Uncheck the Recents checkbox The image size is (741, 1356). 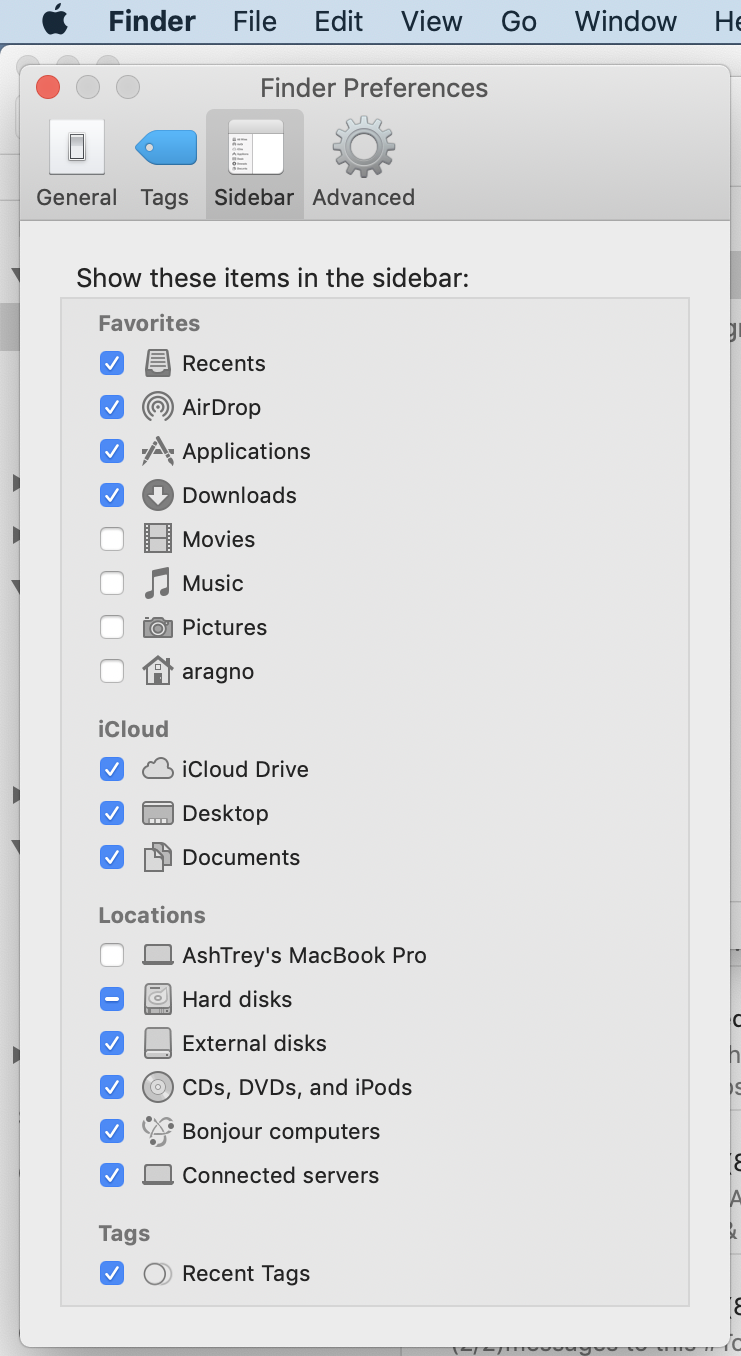[x=112, y=363]
